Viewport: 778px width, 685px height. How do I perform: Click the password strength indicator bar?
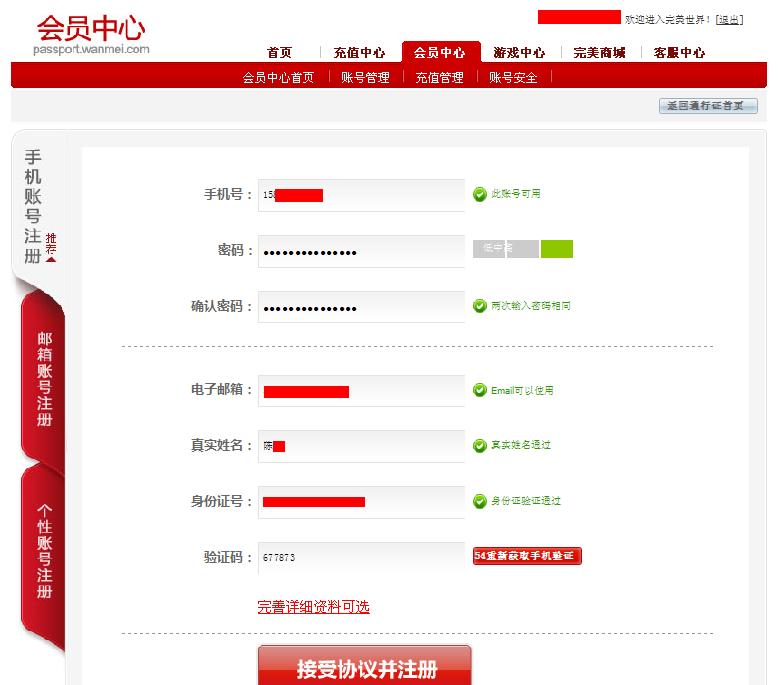(x=522, y=249)
